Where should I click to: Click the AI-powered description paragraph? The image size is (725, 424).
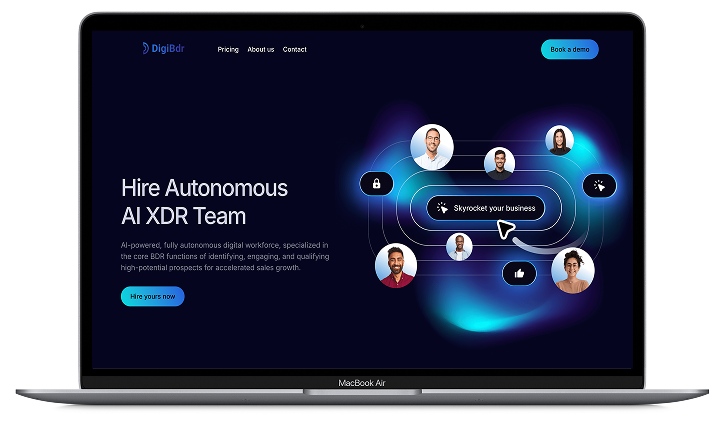click(x=224, y=256)
